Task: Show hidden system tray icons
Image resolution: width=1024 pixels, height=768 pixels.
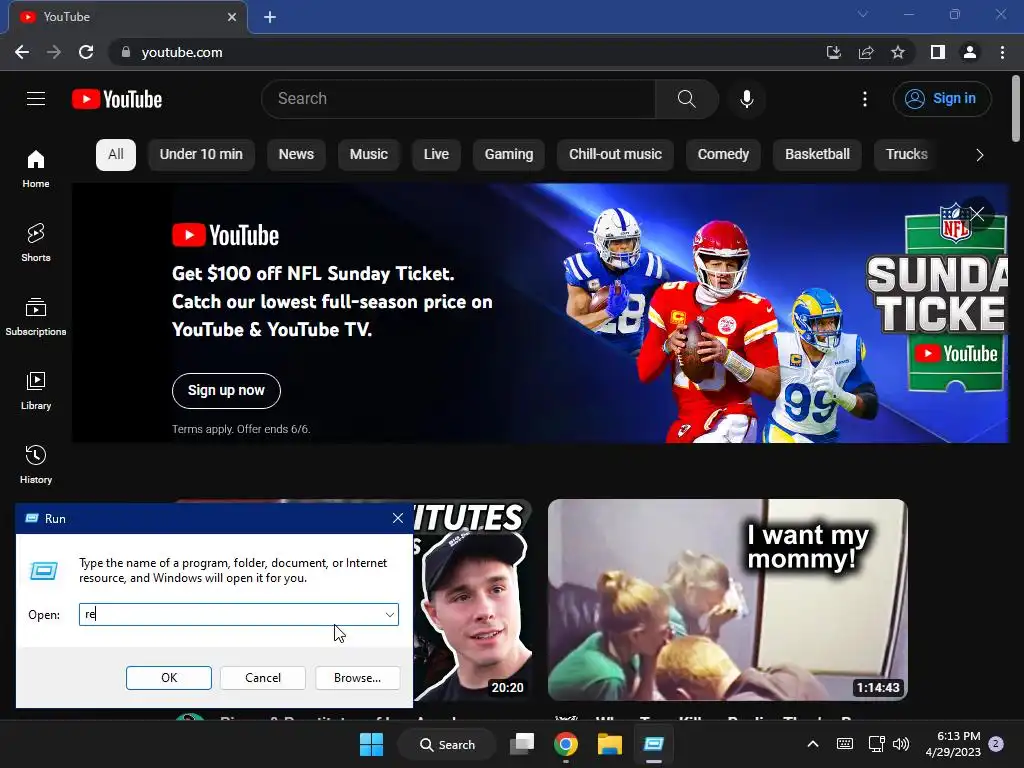Action: pyautogui.click(x=813, y=744)
